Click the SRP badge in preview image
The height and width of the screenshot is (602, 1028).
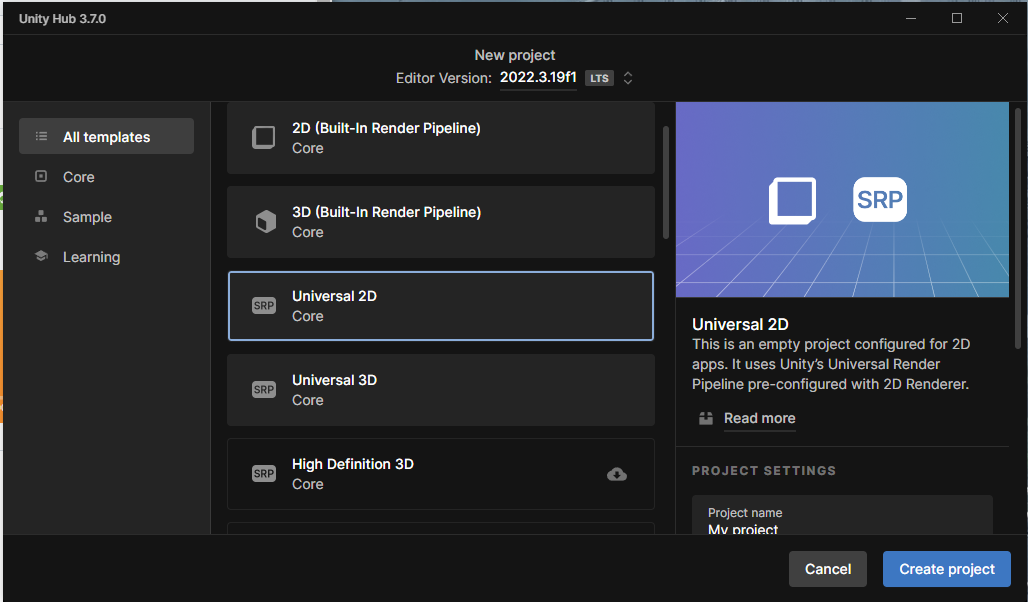click(x=880, y=199)
